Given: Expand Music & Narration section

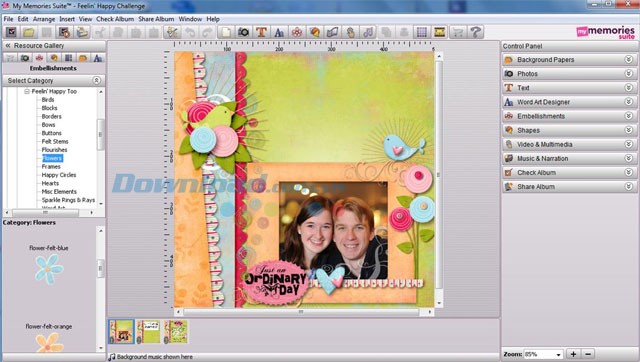Looking at the screenshot, I should [x=629, y=158].
